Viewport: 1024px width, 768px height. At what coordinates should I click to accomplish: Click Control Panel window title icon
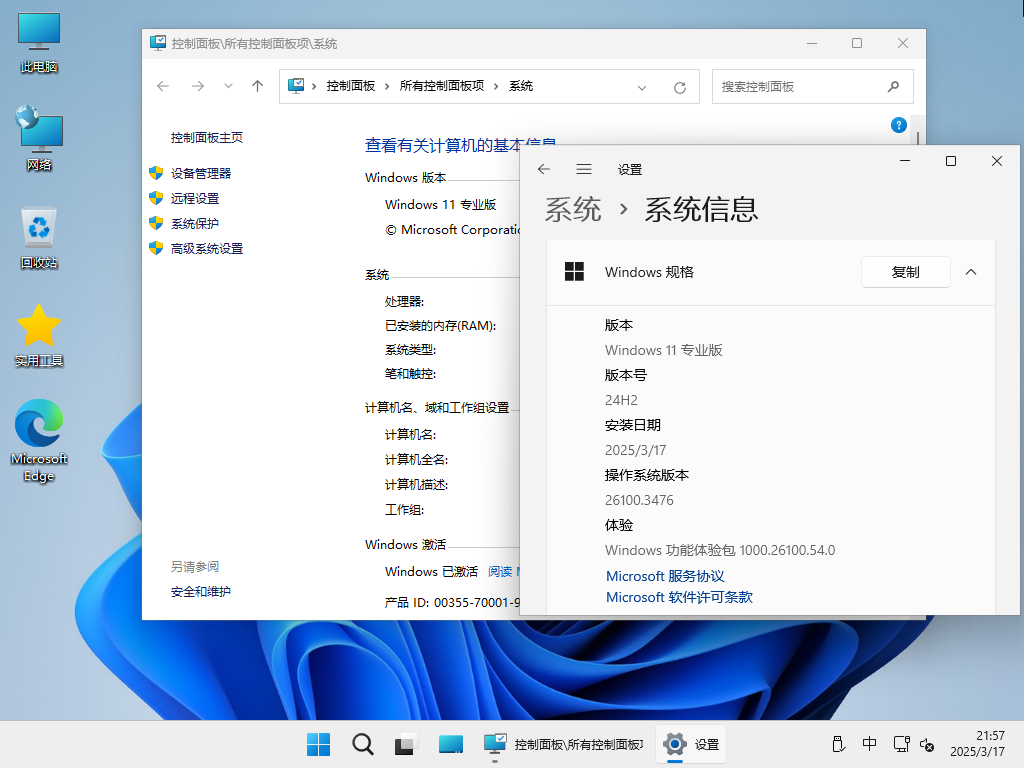coord(157,43)
